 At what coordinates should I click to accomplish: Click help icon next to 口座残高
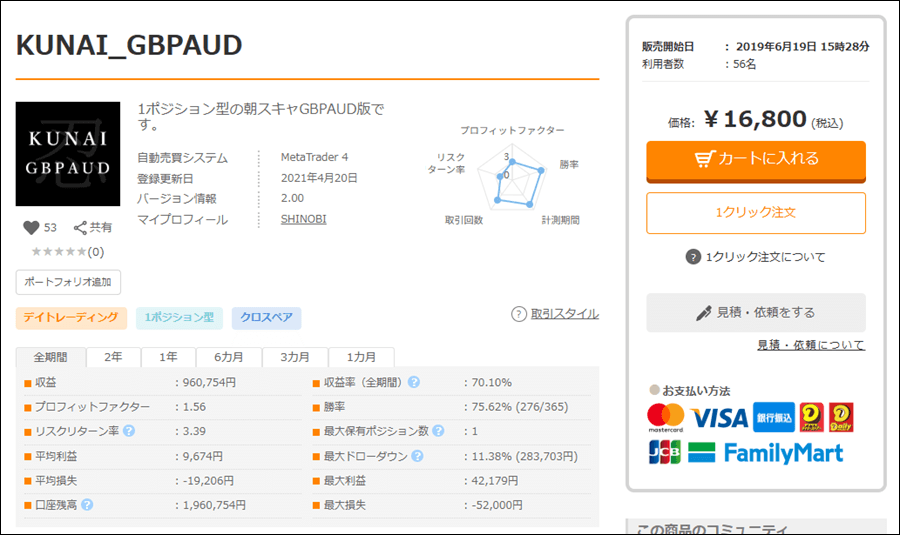click(x=87, y=506)
